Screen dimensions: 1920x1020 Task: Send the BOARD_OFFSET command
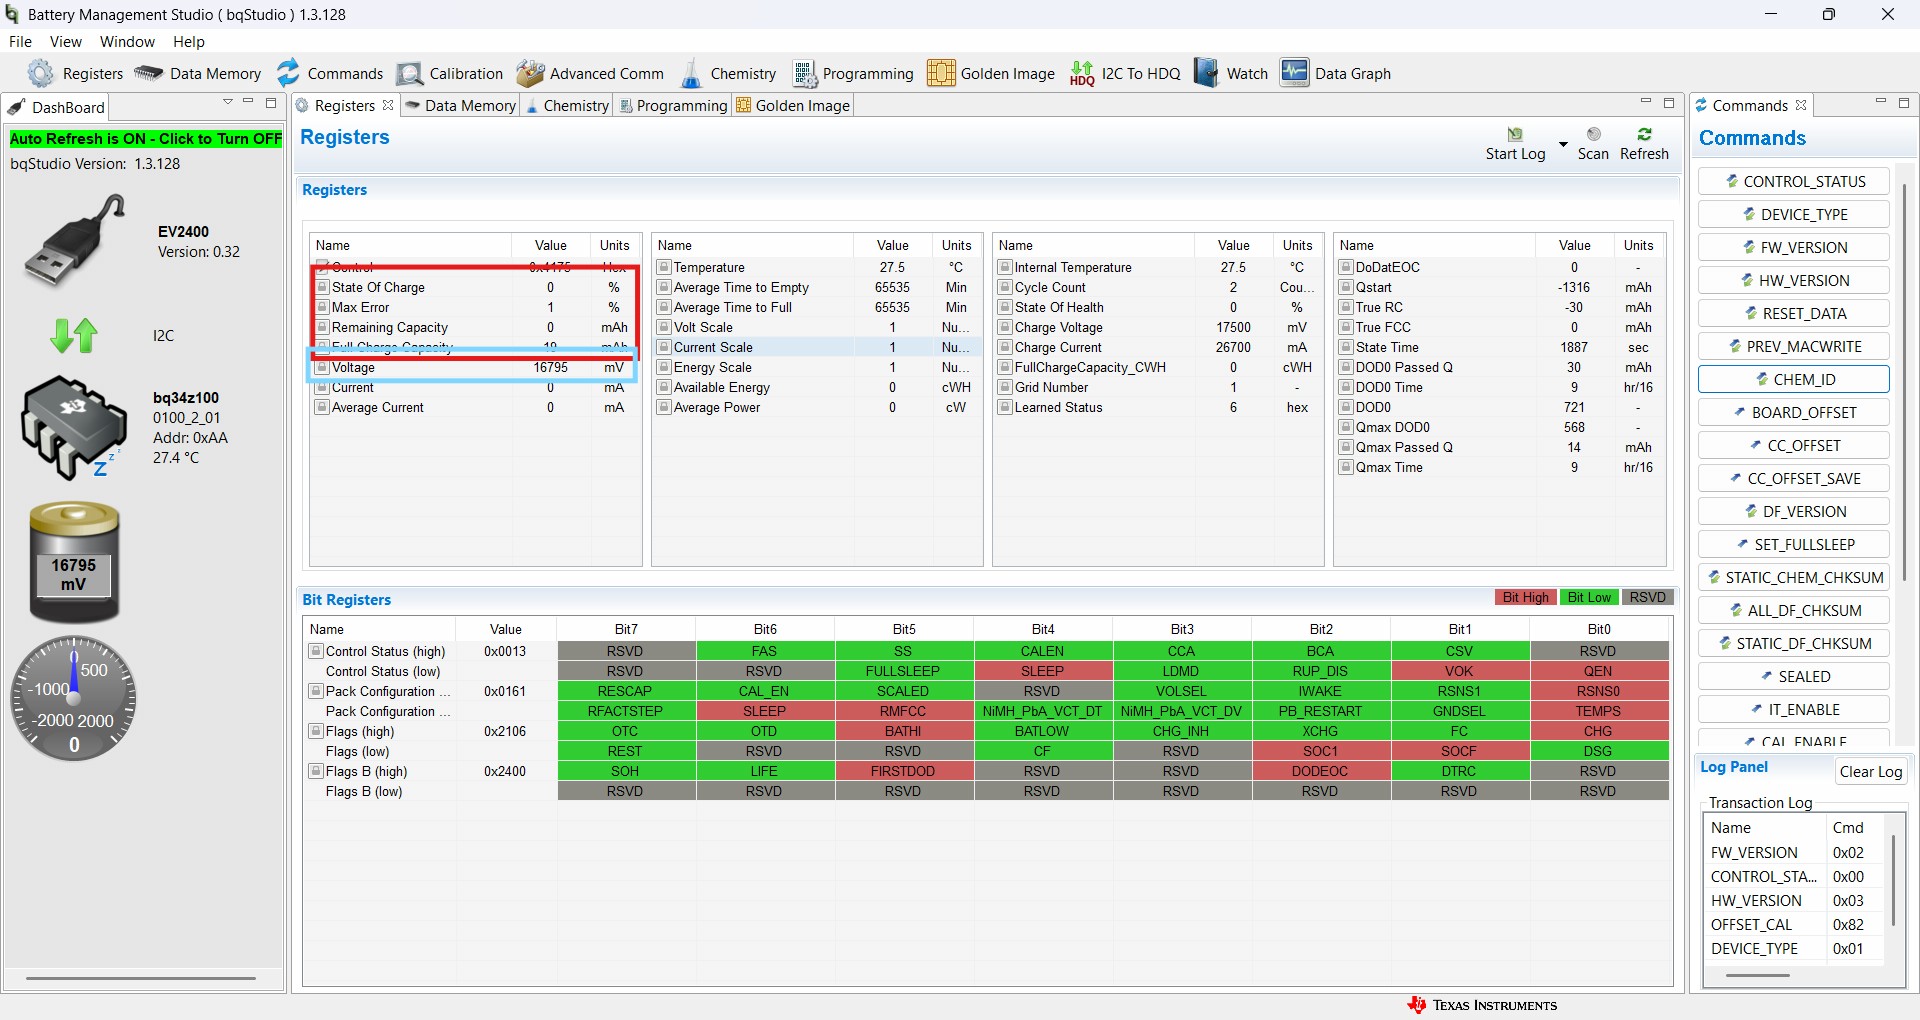[1794, 412]
